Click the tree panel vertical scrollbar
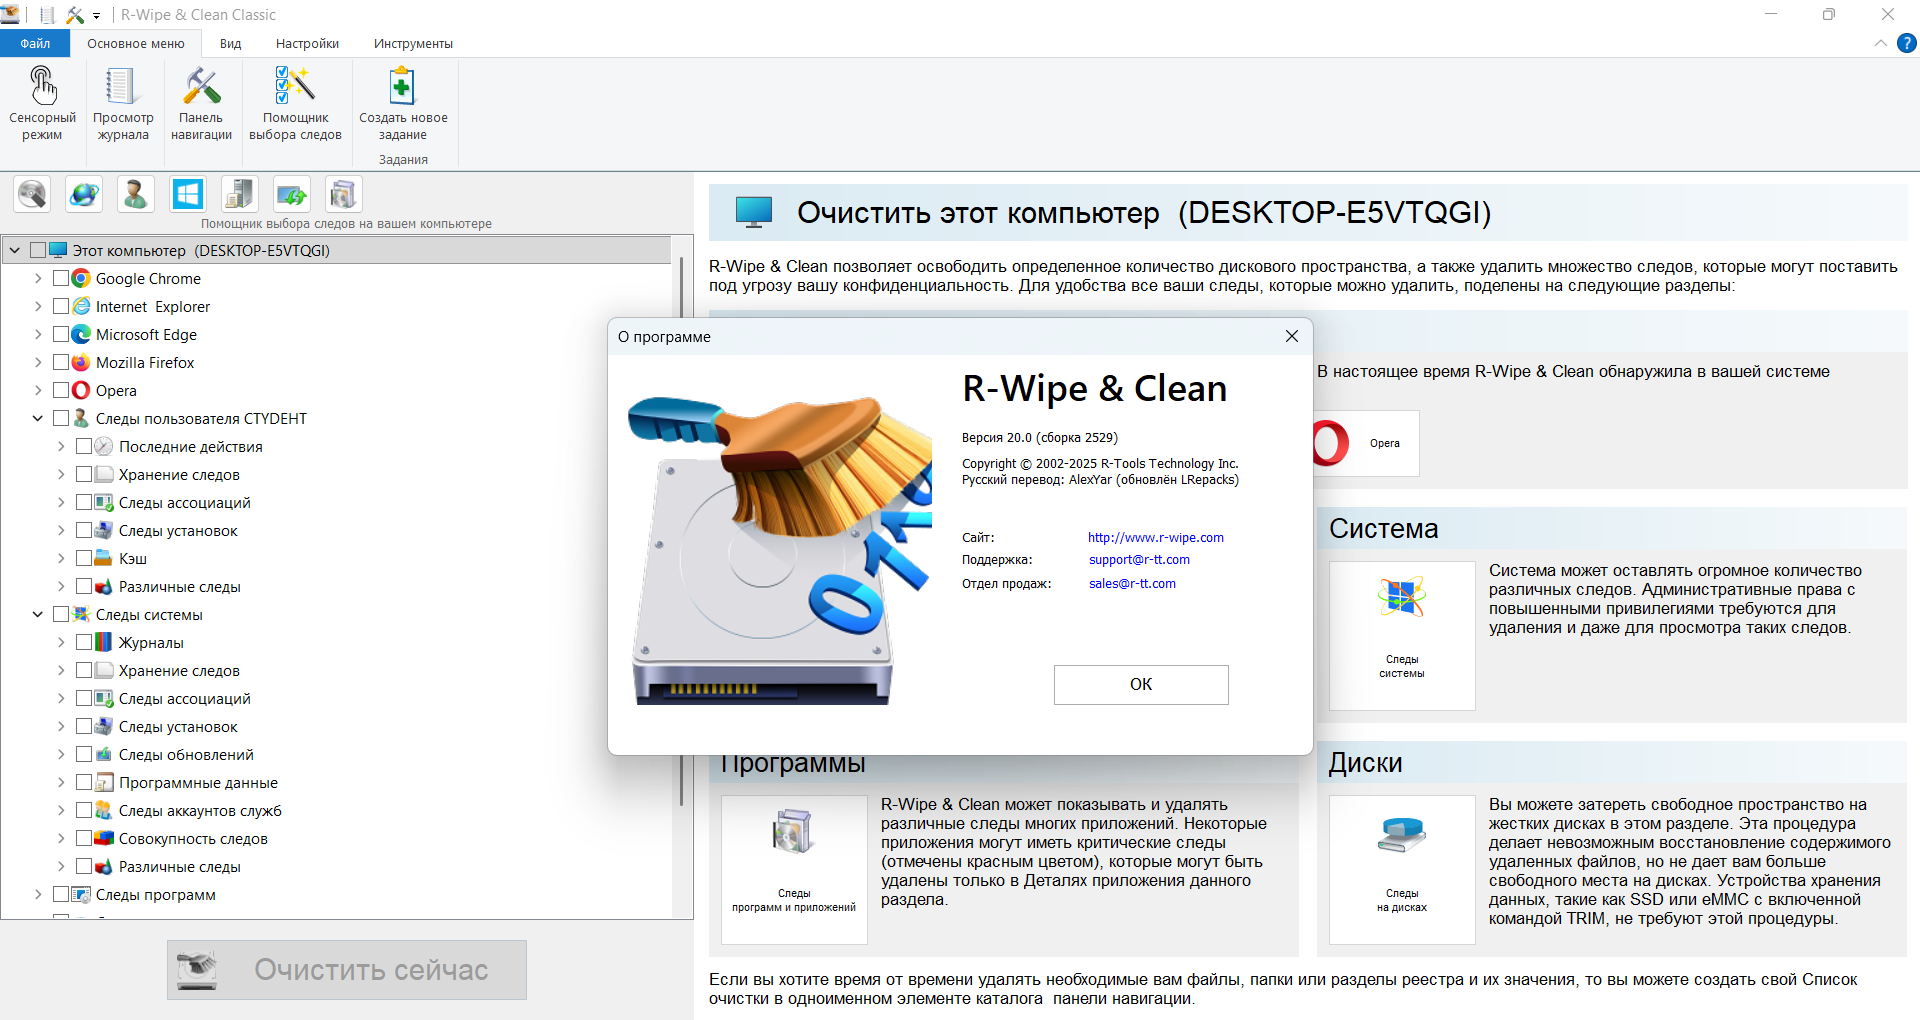Screen dimensions: 1920x1020 [682, 530]
